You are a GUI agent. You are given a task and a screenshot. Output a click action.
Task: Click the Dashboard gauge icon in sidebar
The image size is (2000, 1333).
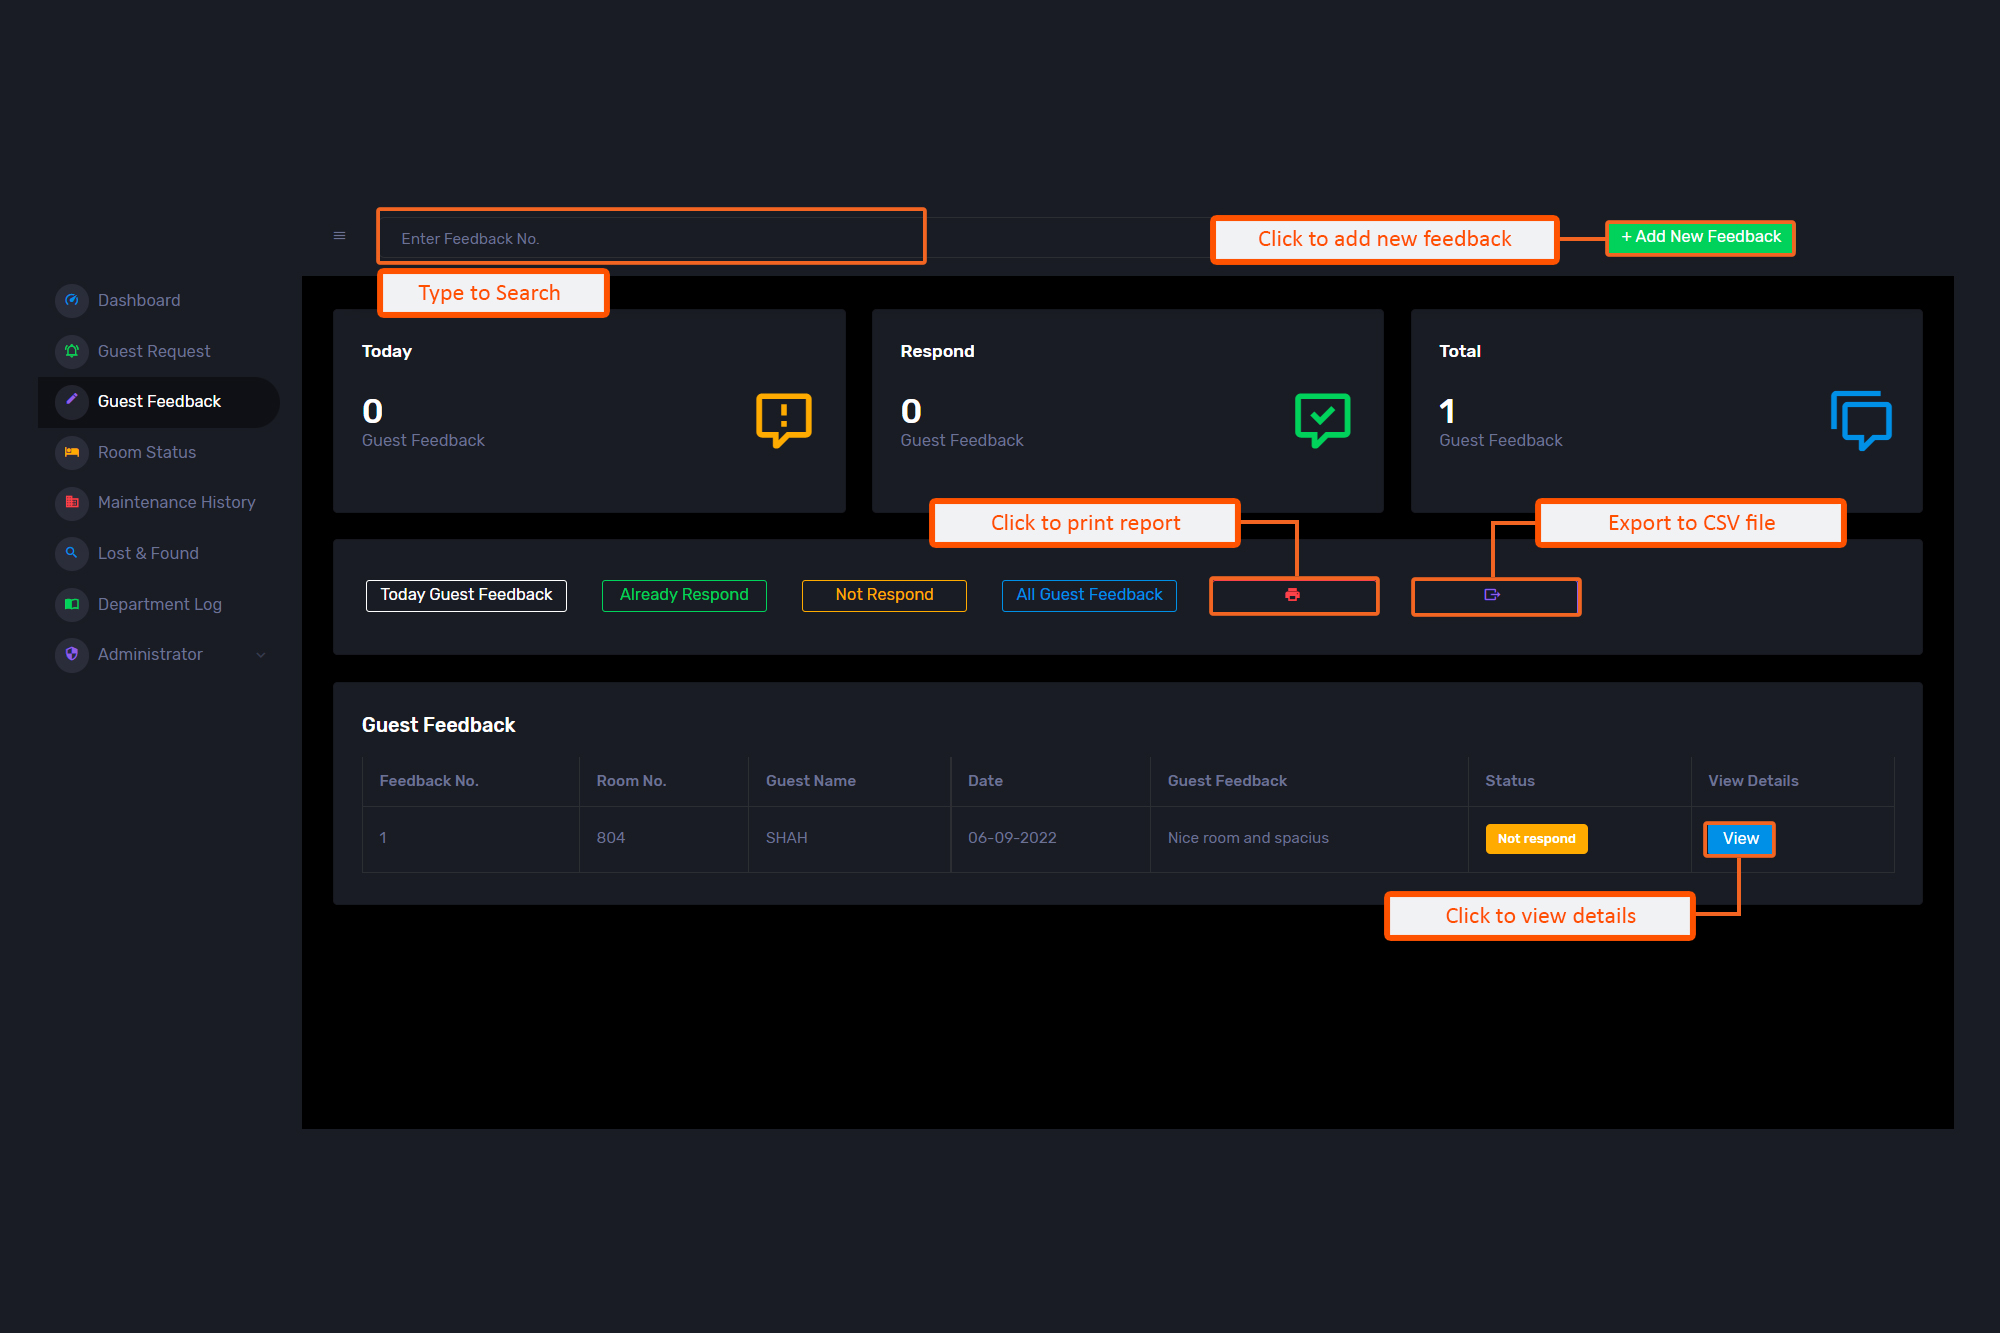coord(72,300)
